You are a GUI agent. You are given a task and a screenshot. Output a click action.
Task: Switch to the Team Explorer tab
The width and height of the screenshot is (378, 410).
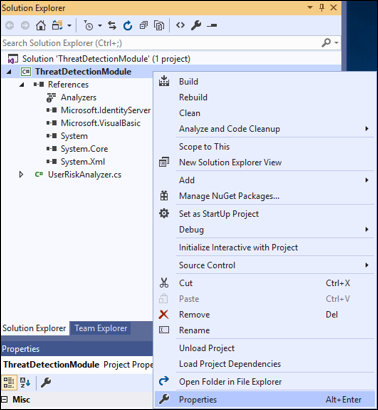pyautogui.click(x=101, y=328)
